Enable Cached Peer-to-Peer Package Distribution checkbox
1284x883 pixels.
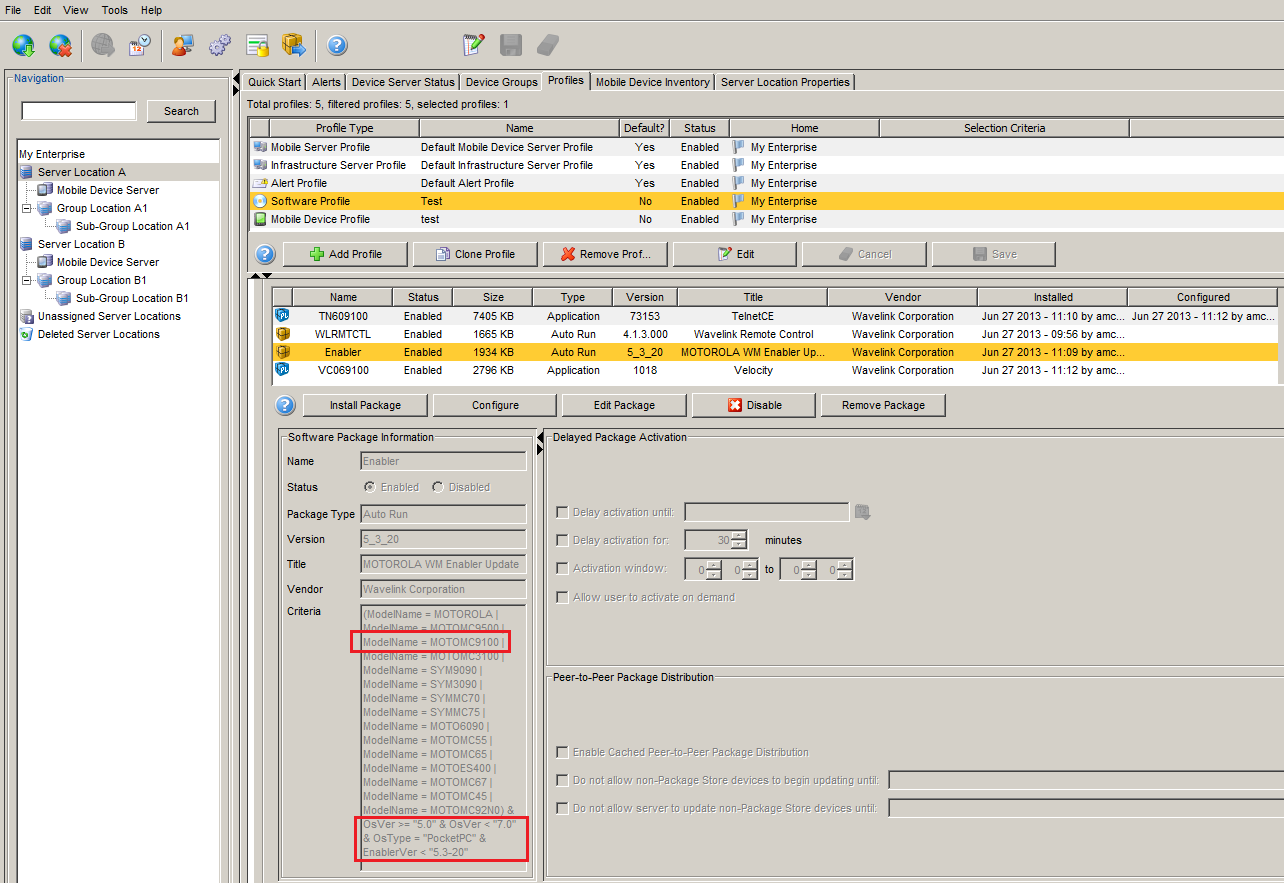click(x=562, y=752)
